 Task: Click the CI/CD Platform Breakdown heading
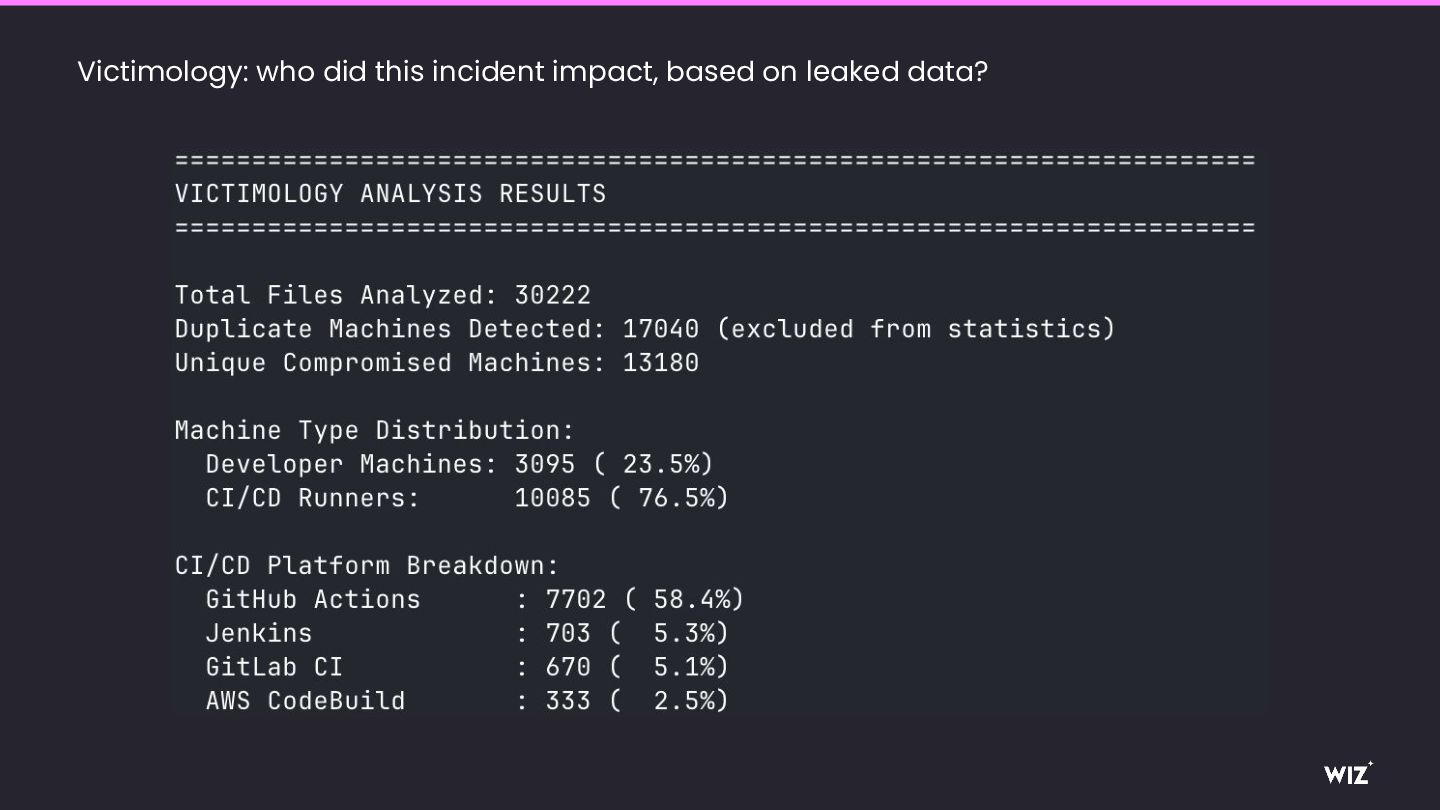click(366, 566)
